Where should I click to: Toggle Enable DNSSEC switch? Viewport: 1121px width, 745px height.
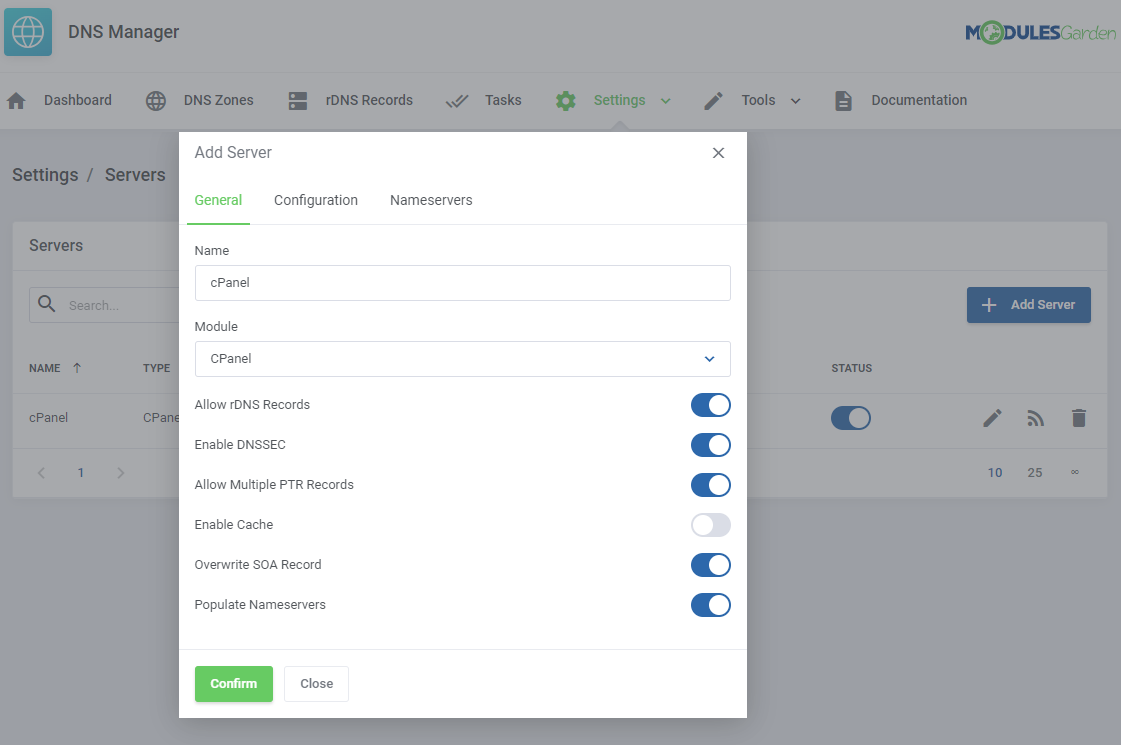(x=711, y=445)
